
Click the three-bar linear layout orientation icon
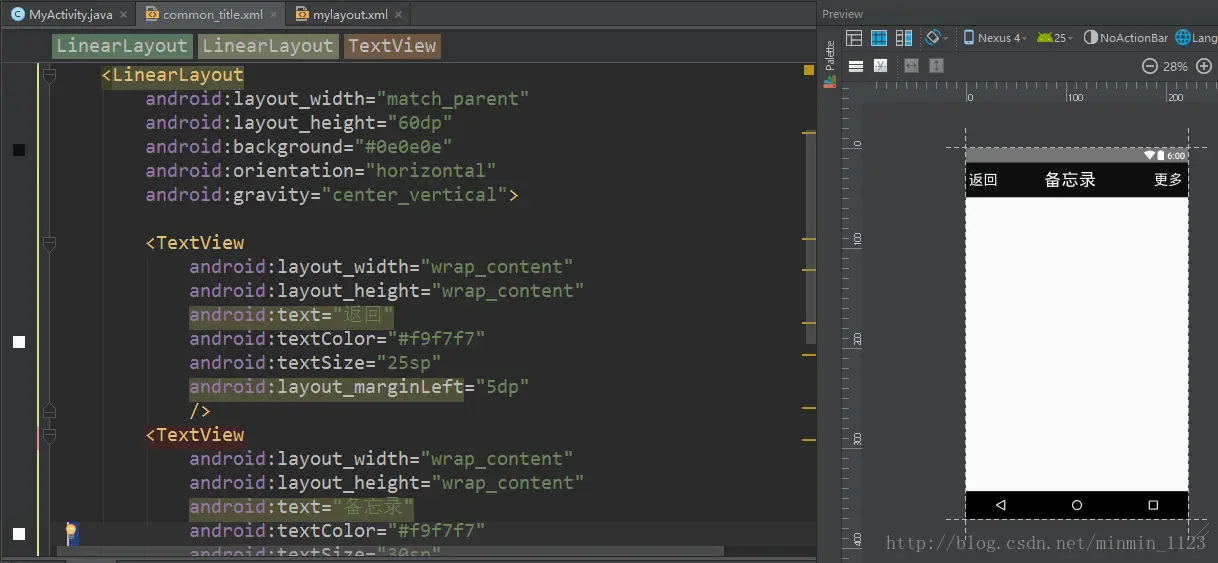point(856,66)
